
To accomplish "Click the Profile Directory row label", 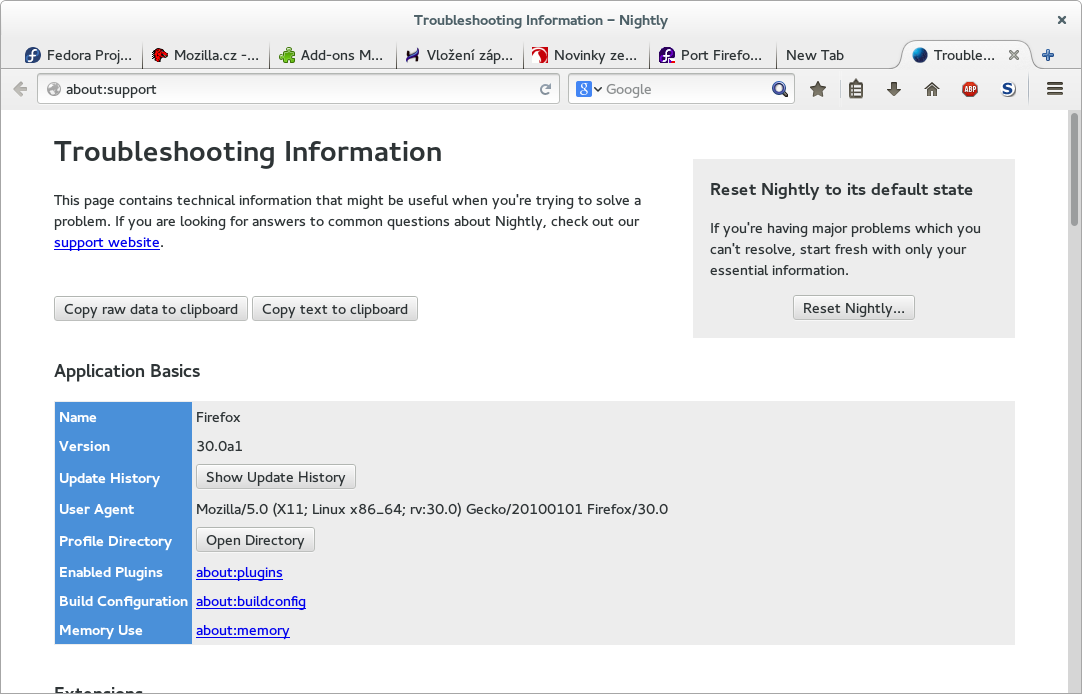I will (x=115, y=542).
